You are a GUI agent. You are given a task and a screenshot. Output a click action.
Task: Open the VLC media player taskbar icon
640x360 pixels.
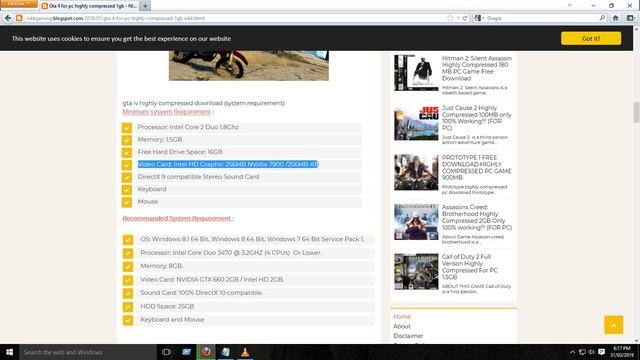click(245, 352)
